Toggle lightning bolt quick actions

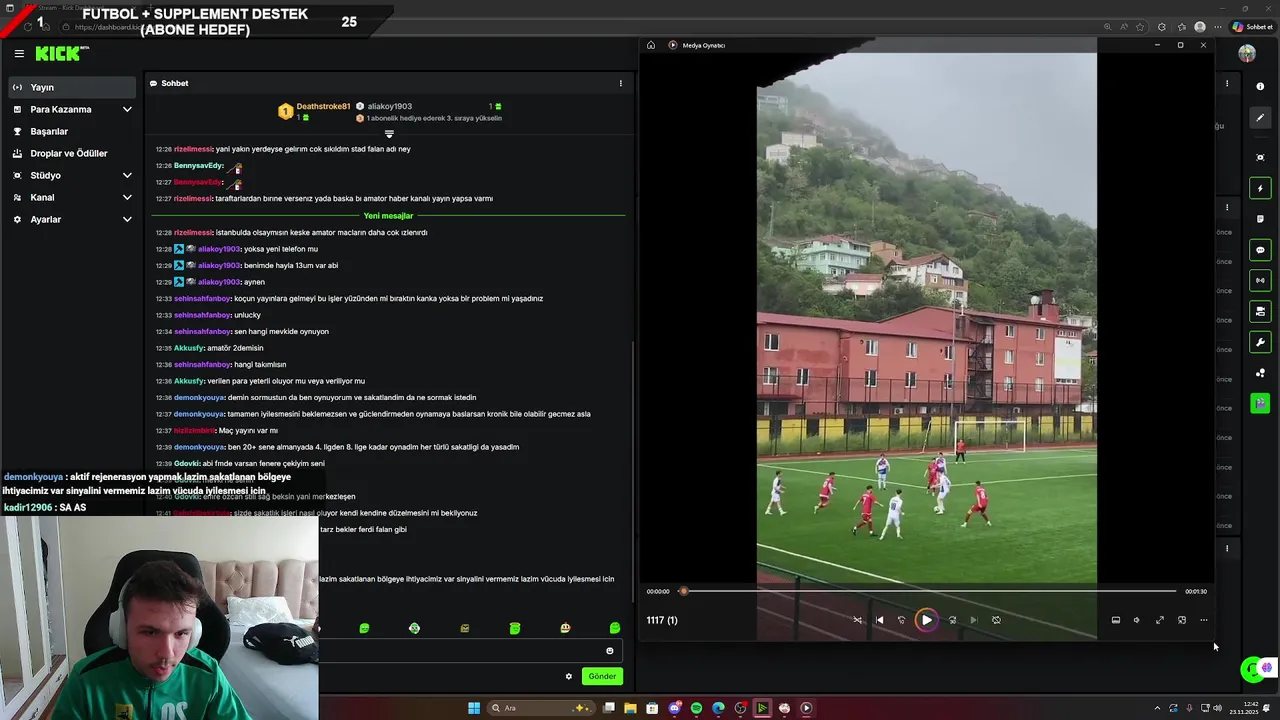coord(1260,188)
